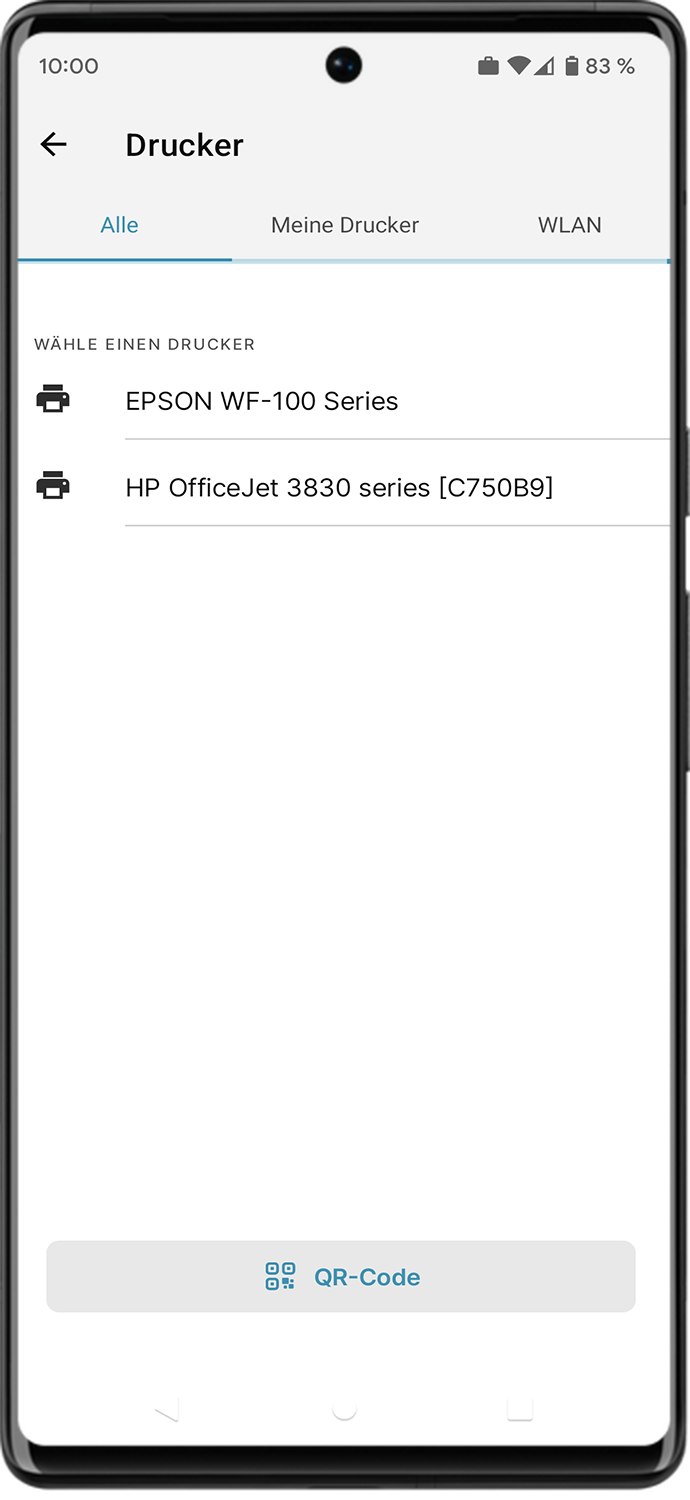Tap the printer icon beside HP OfficeJet
690x1500 pixels.
click(53, 485)
